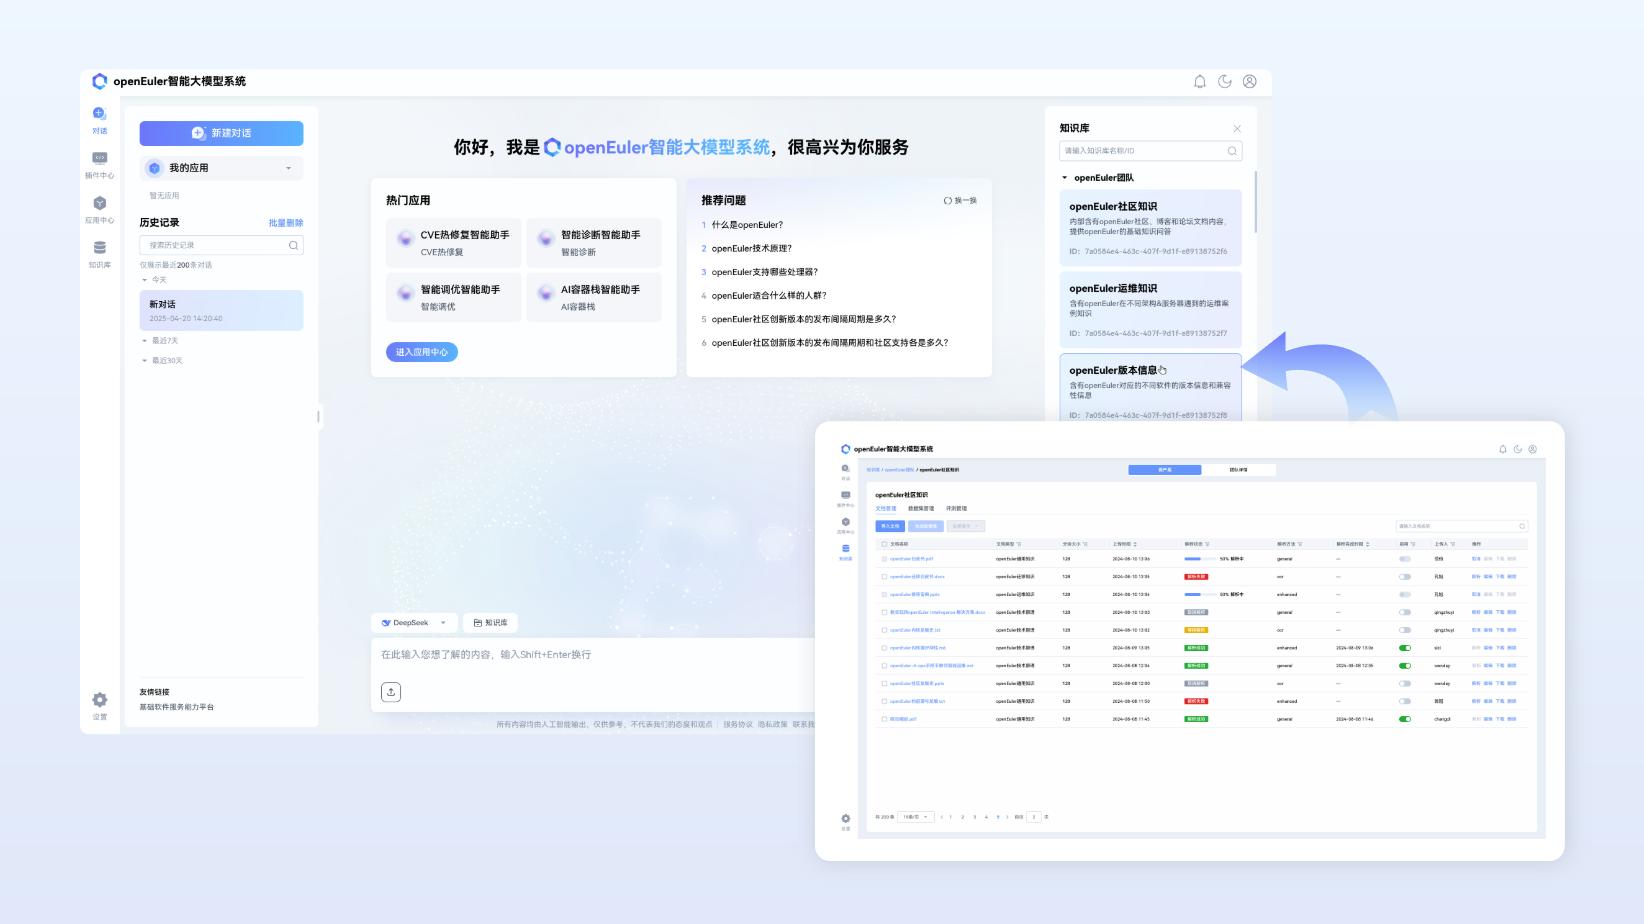The width and height of the screenshot is (1644, 924).
Task: Click 新建对话 button
Action: point(221,133)
